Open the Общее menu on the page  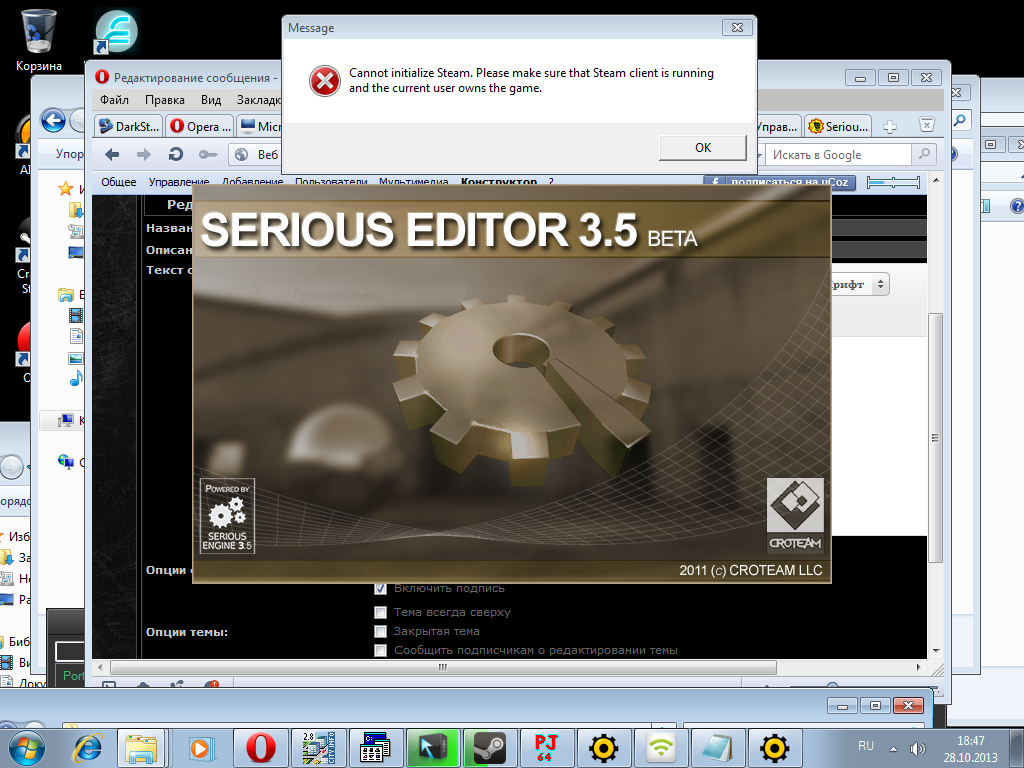click(x=119, y=182)
